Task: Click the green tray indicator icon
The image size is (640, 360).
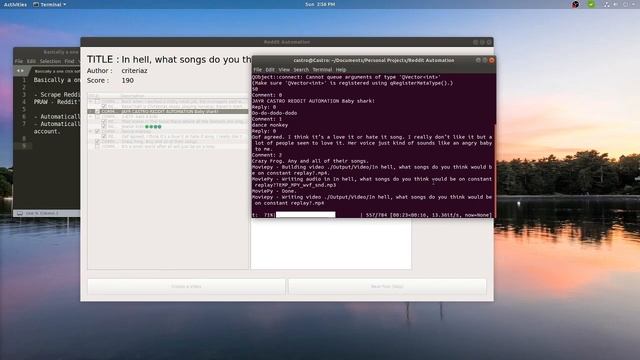Action: click(591, 4)
